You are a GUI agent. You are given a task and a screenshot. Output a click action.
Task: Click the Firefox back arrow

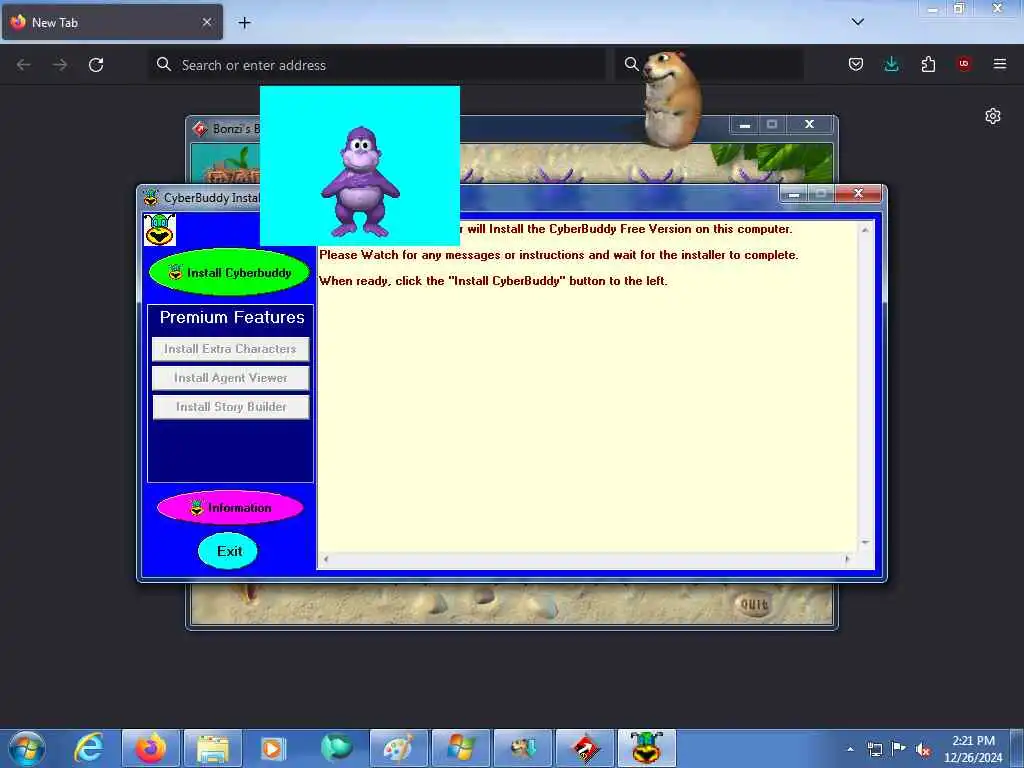pos(24,65)
